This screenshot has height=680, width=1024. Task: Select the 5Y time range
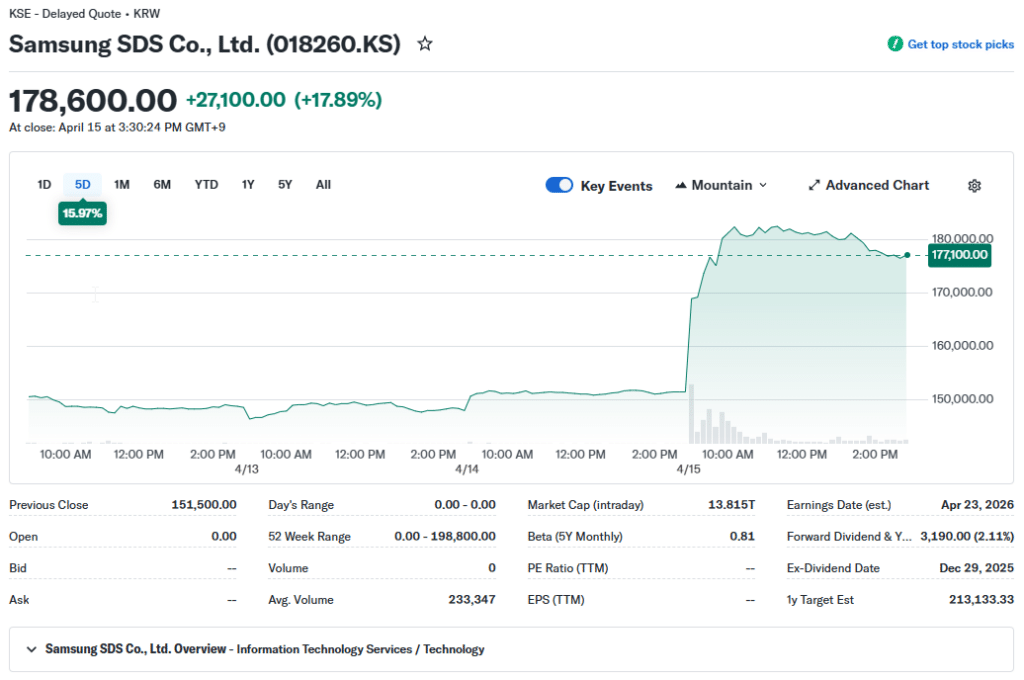[x=285, y=185]
